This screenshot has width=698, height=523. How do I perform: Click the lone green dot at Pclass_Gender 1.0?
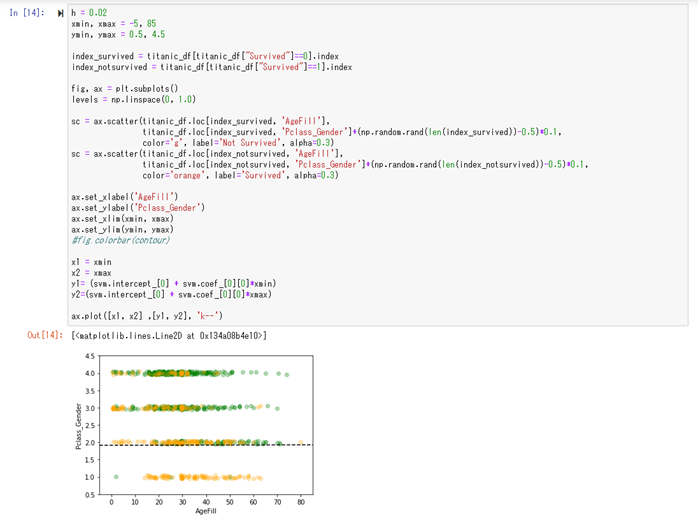(x=116, y=477)
